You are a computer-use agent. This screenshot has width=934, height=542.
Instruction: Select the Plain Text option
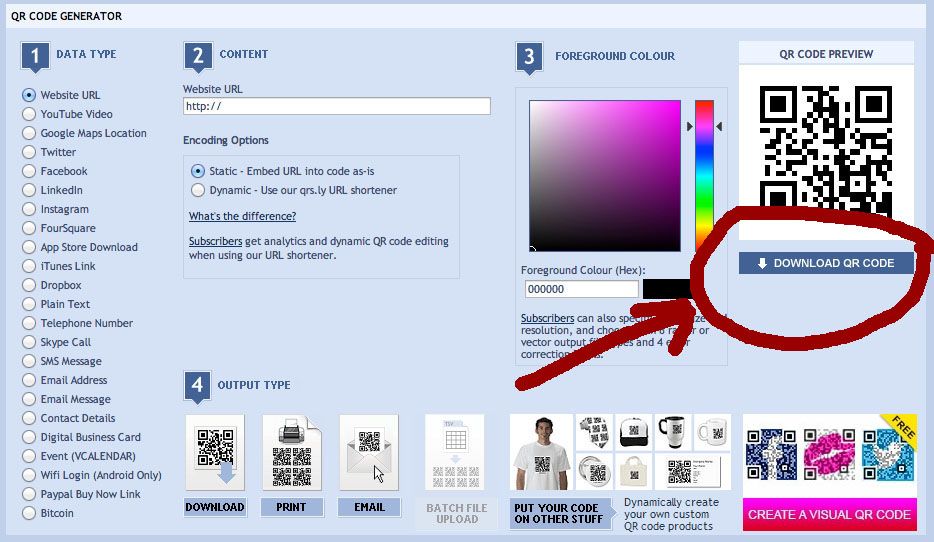[x=29, y=304]
